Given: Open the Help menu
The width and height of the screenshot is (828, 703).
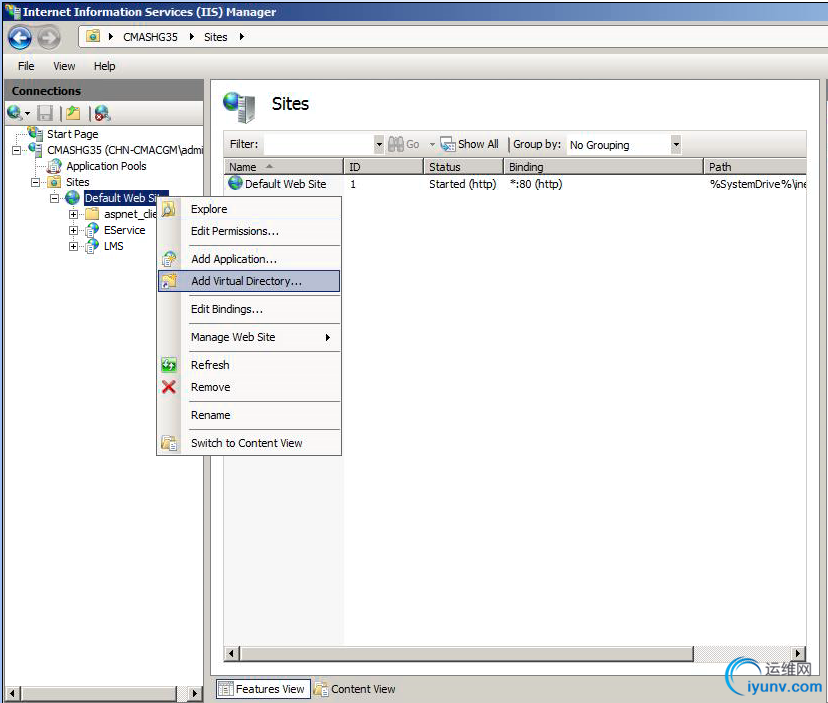Looking at the screenshot, I should pos(105,66).
